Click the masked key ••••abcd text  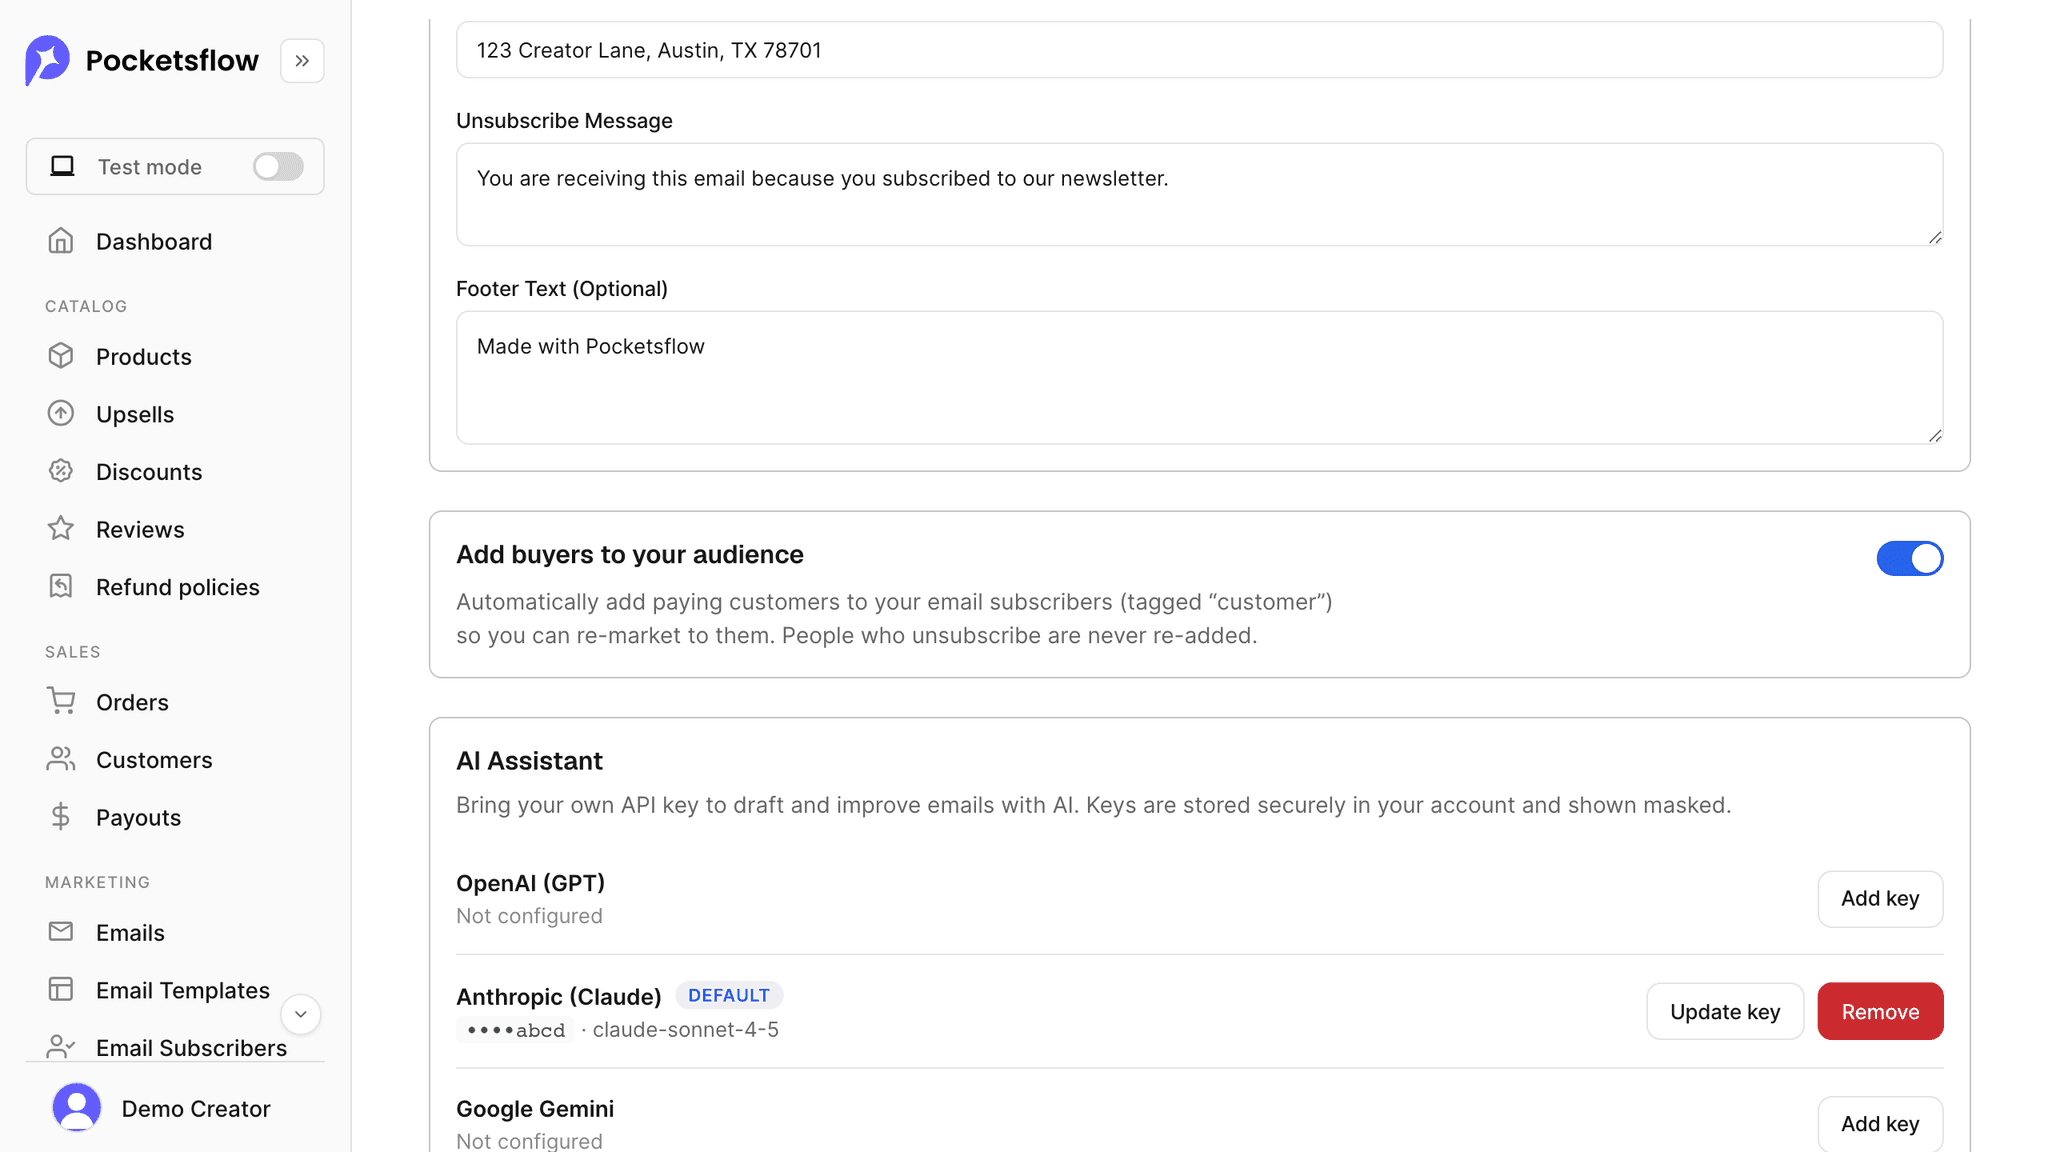click(515, 1030)
